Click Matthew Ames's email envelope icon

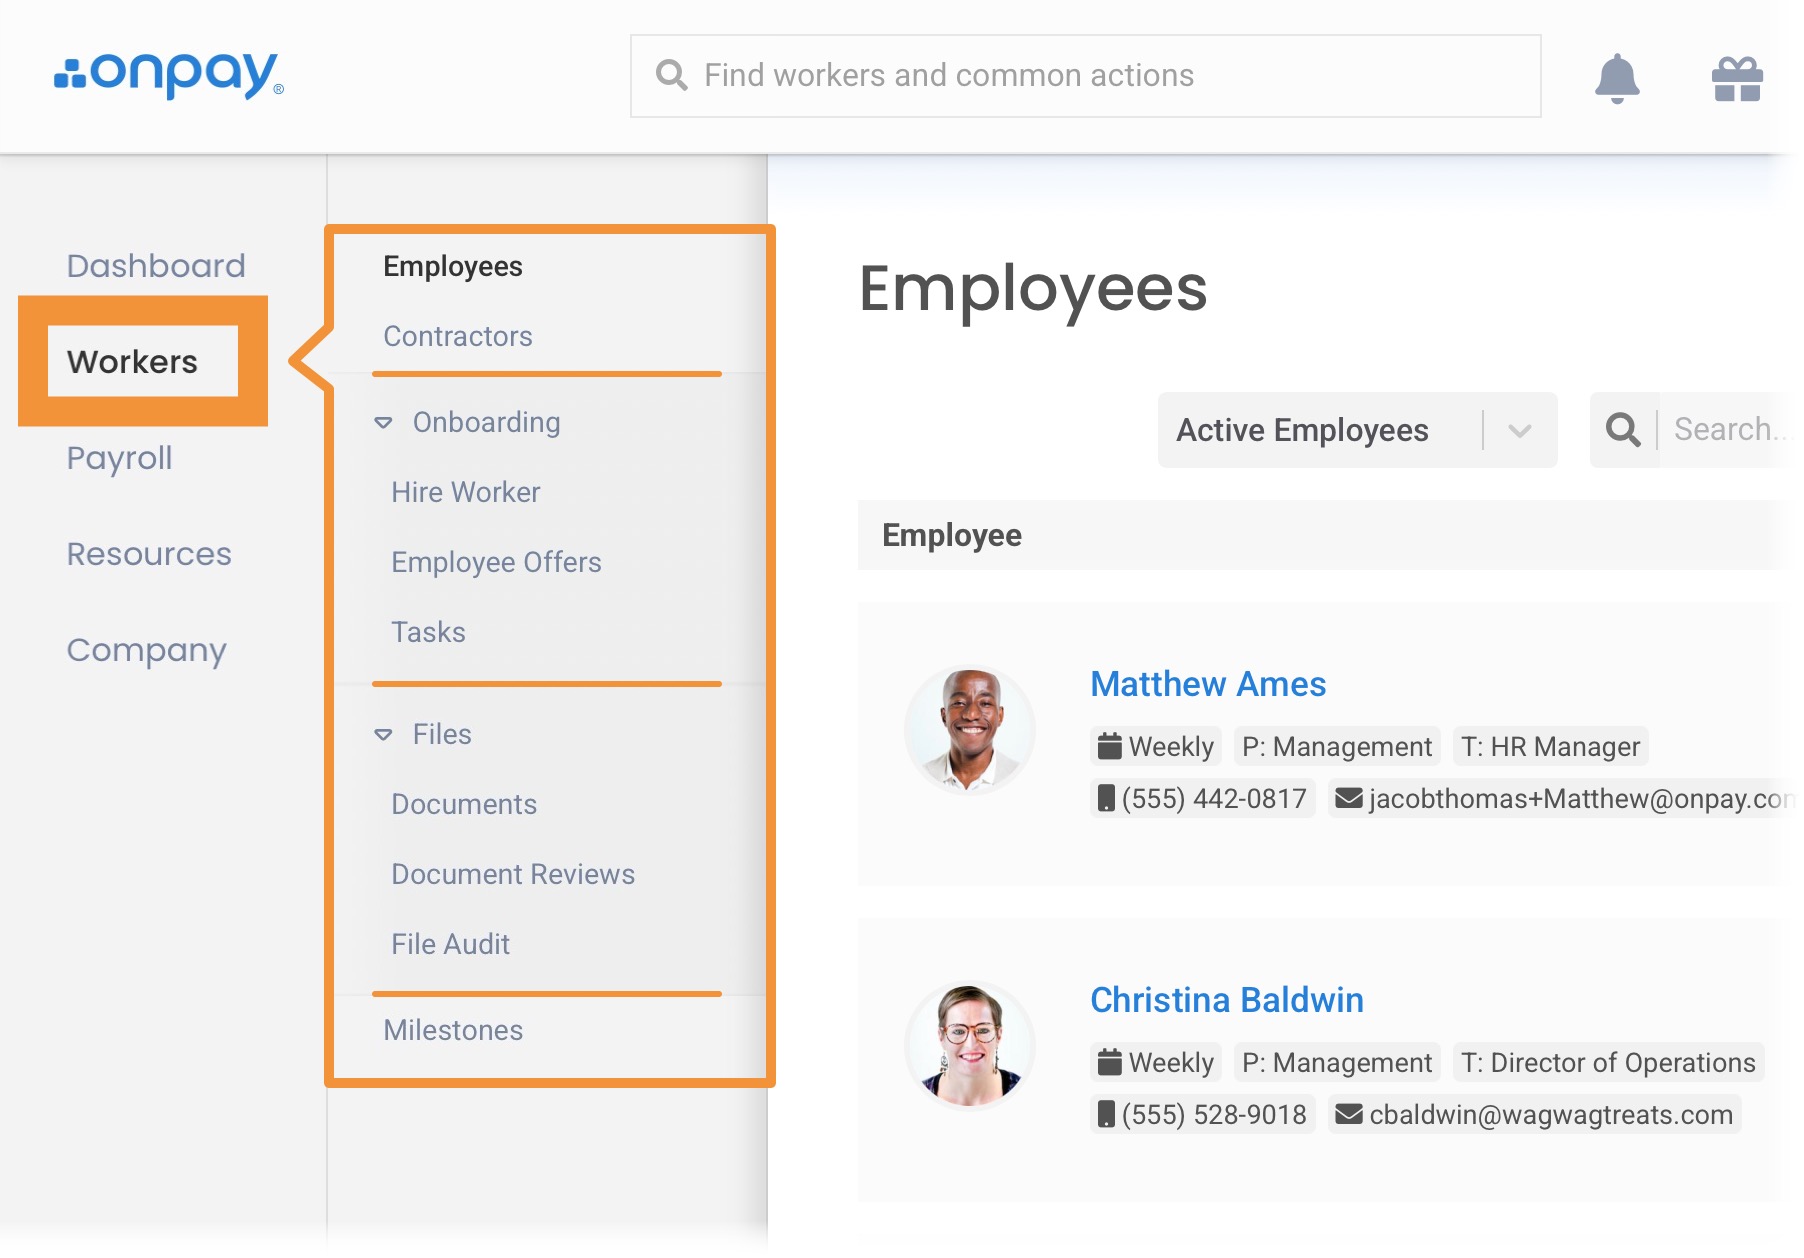pos(1349,798)
